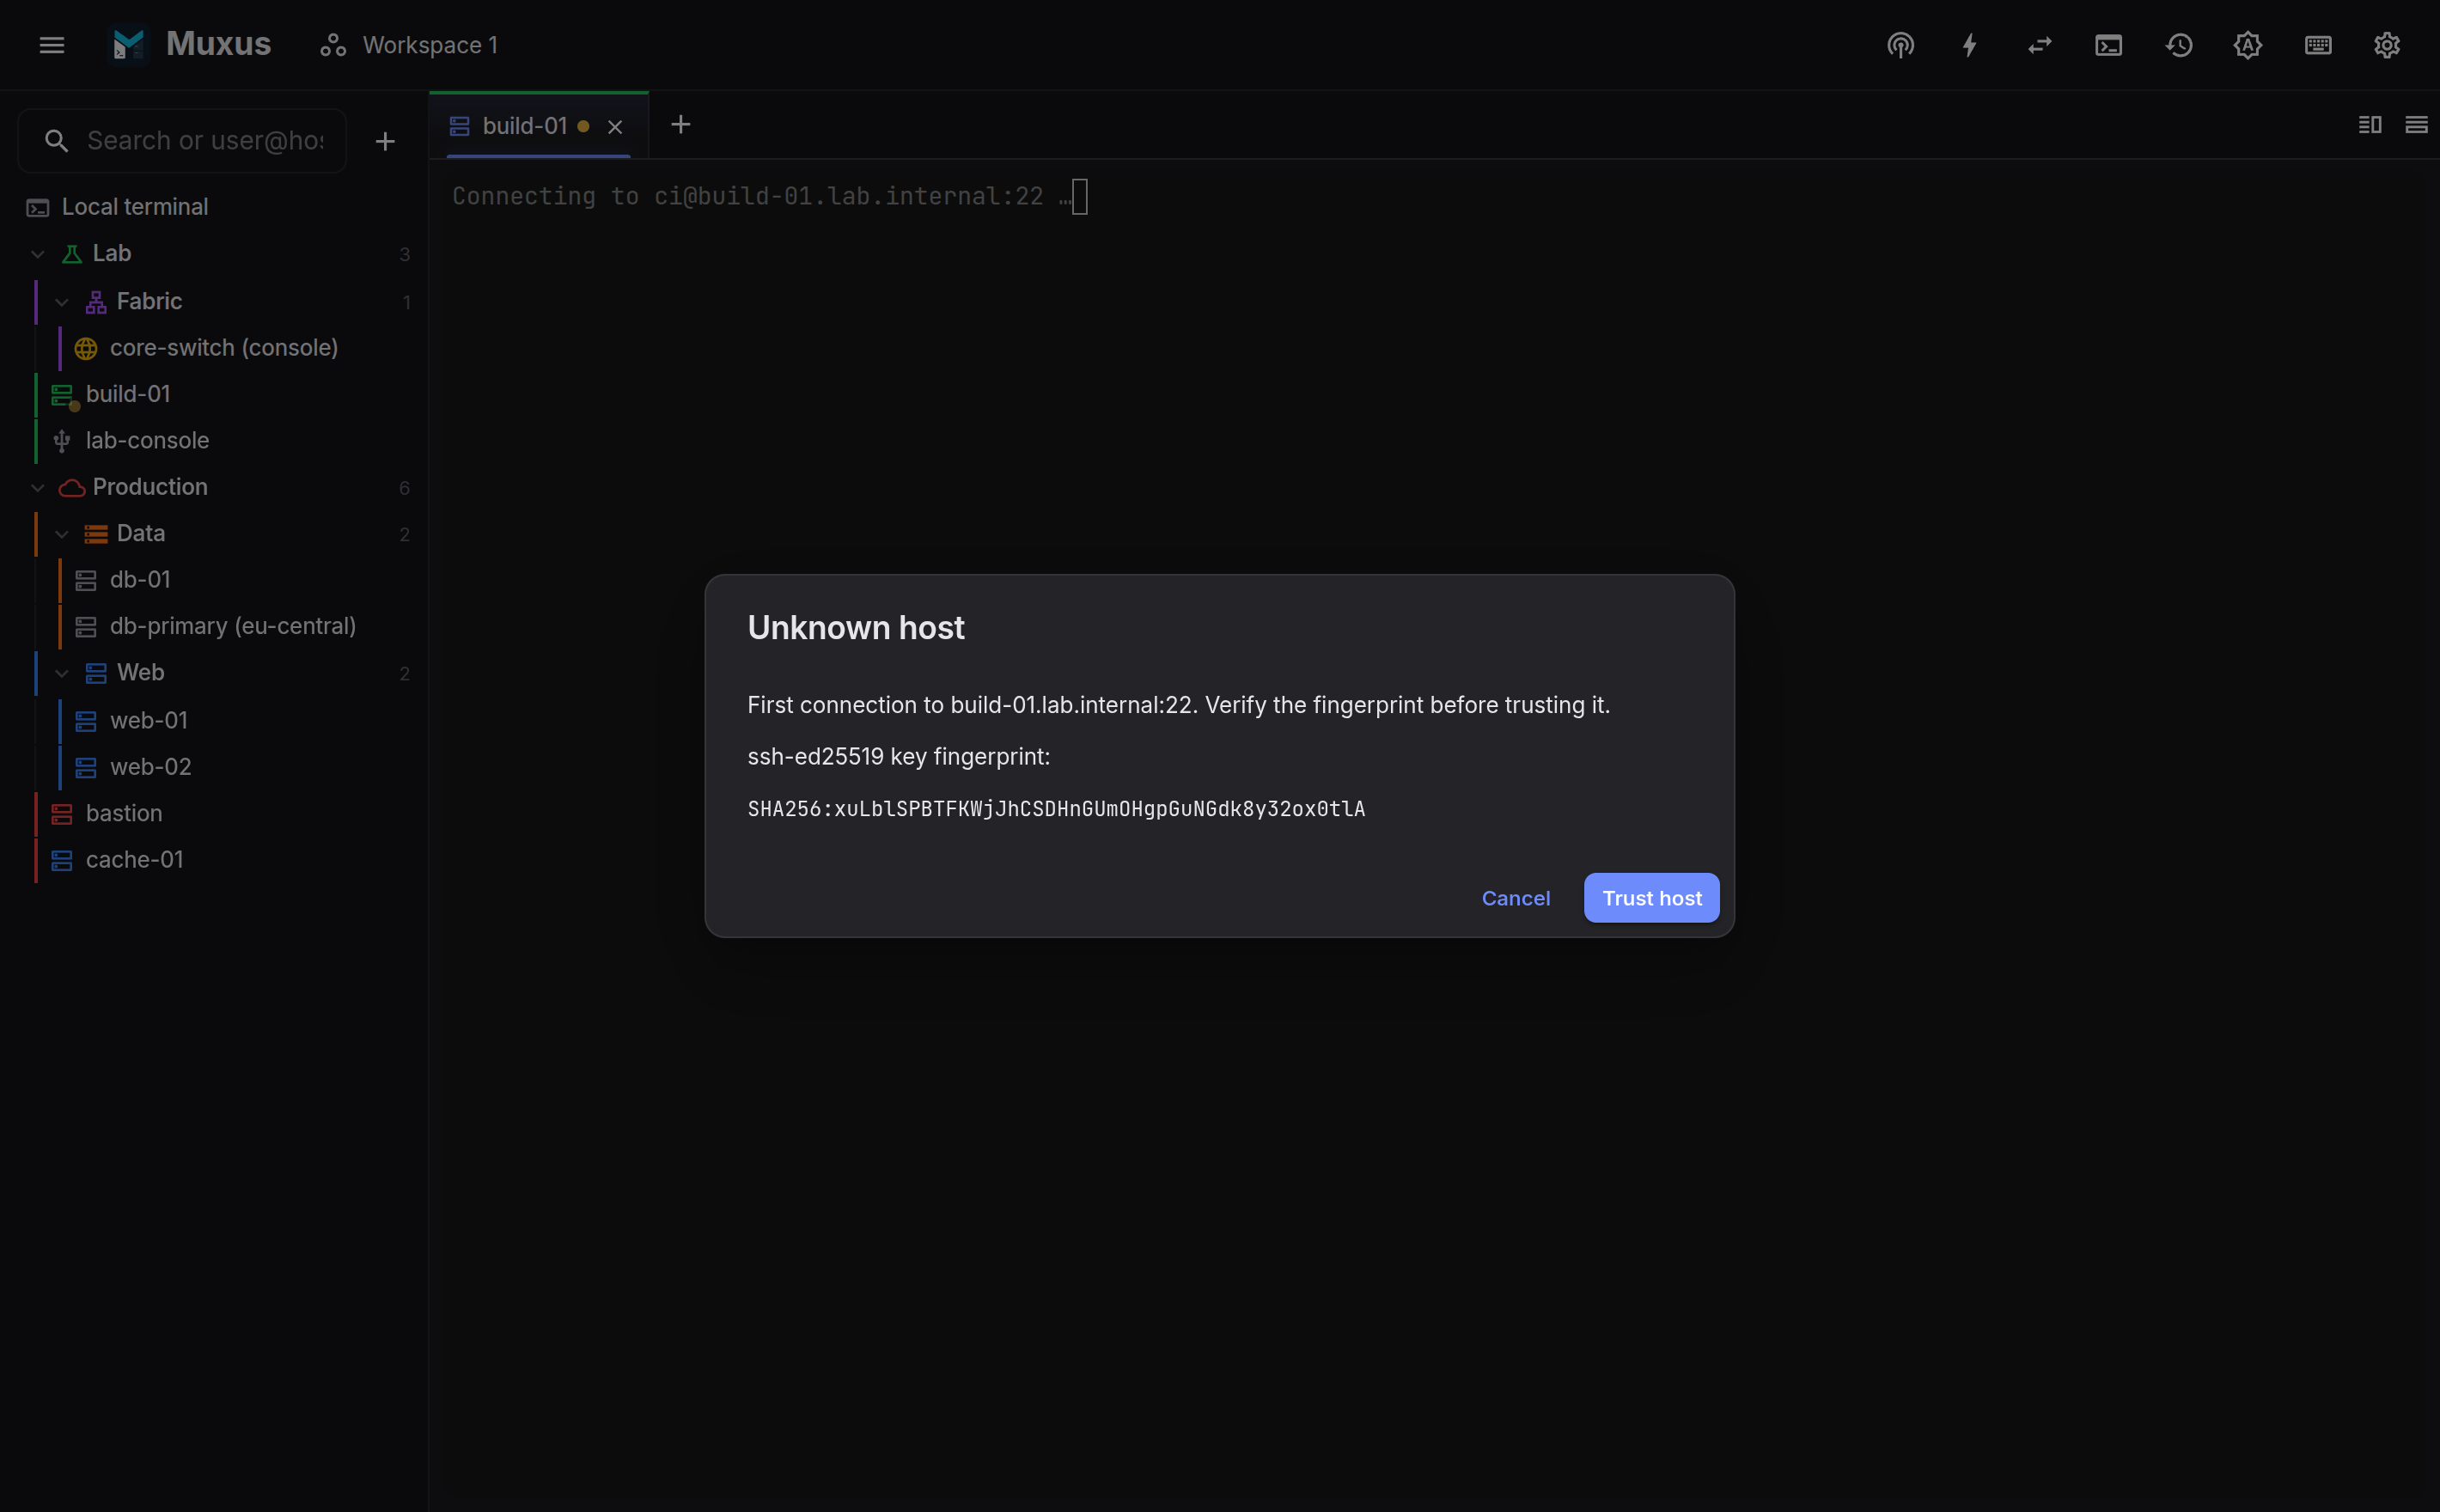Click the globe icon of core-switch
Image resolution: width=2440 pixels, height=1512 pixels.
(86, 348)
